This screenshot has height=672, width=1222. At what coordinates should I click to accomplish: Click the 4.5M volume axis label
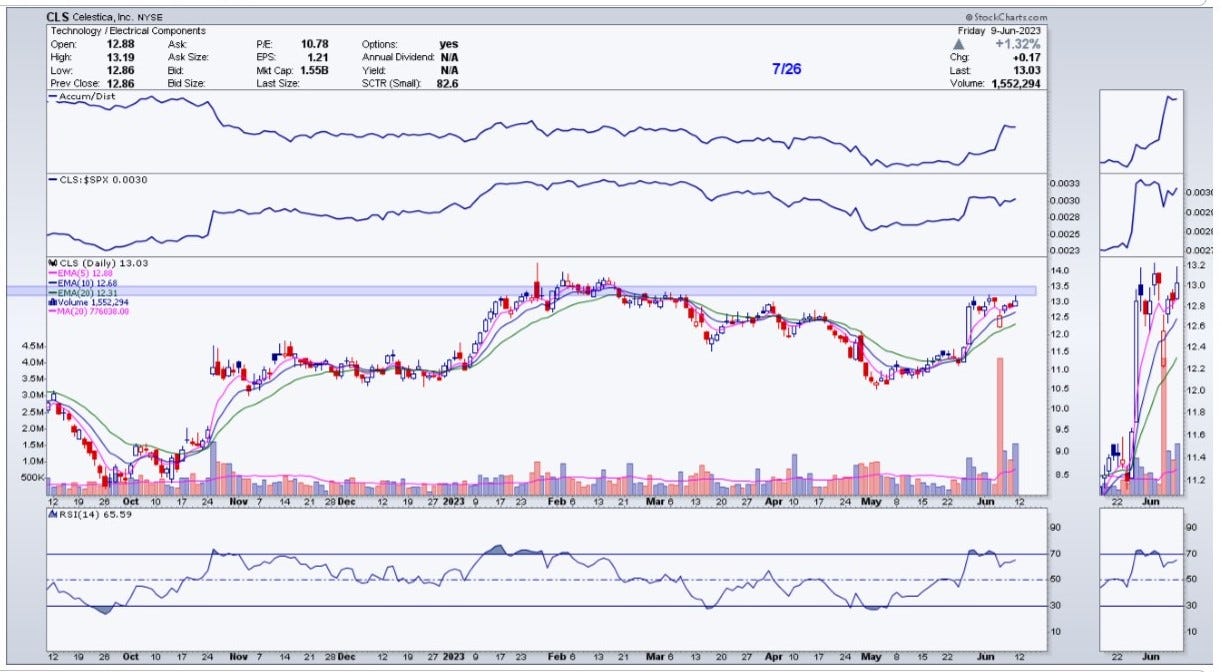pos(32,346)
